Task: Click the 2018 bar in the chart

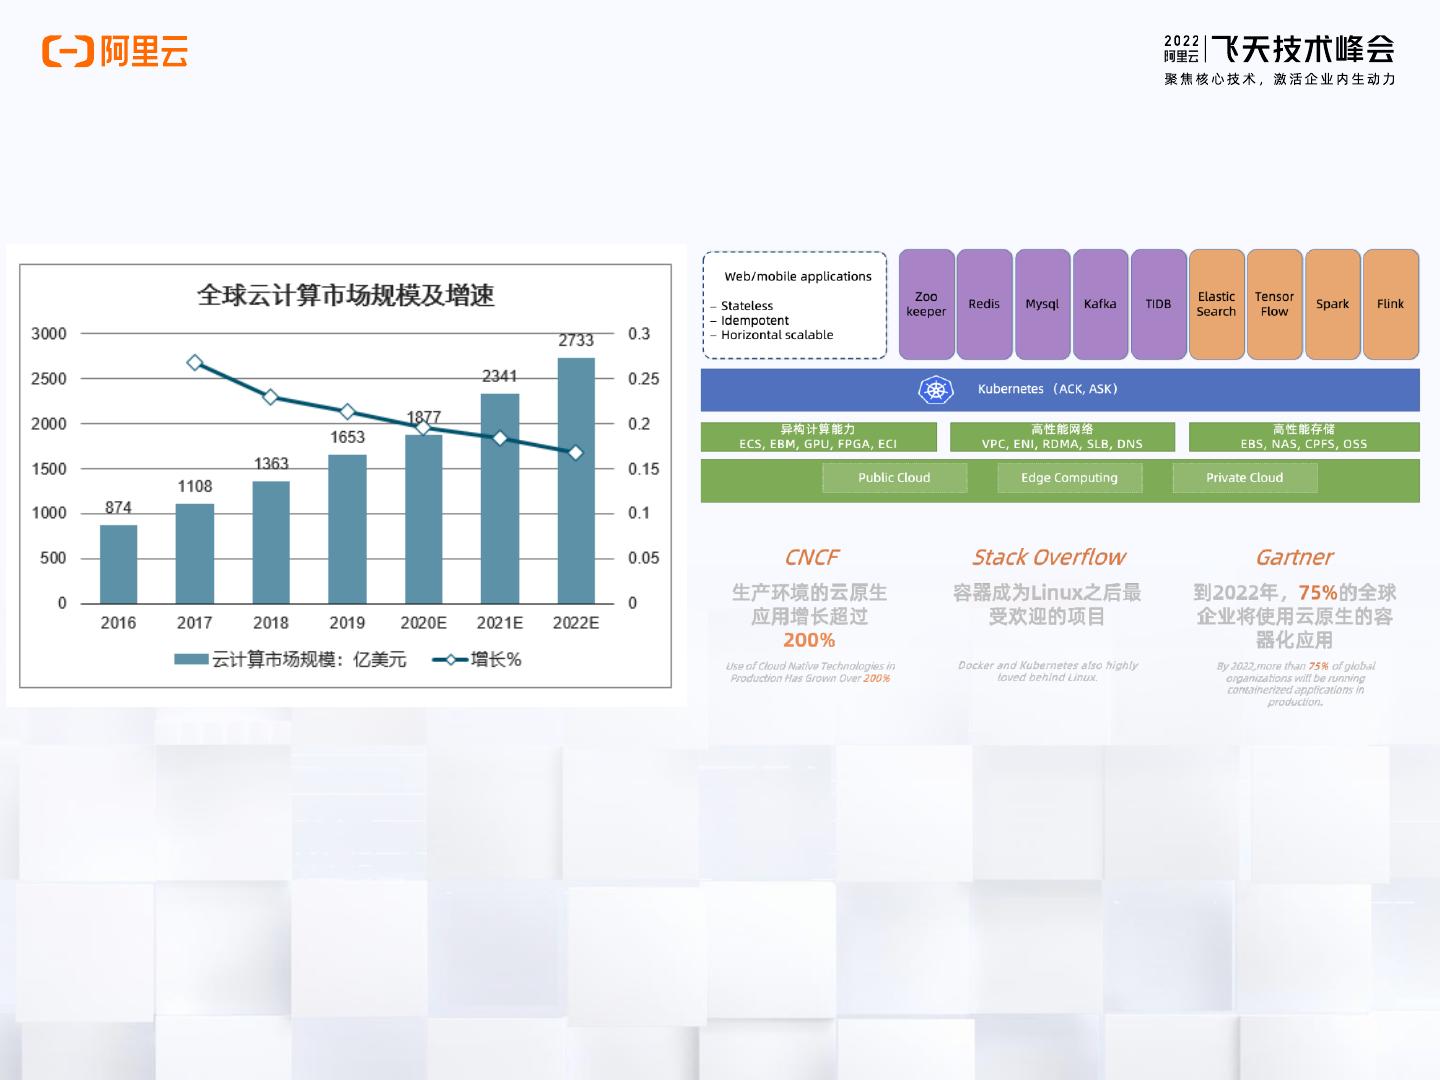Action: click(271, 542)
